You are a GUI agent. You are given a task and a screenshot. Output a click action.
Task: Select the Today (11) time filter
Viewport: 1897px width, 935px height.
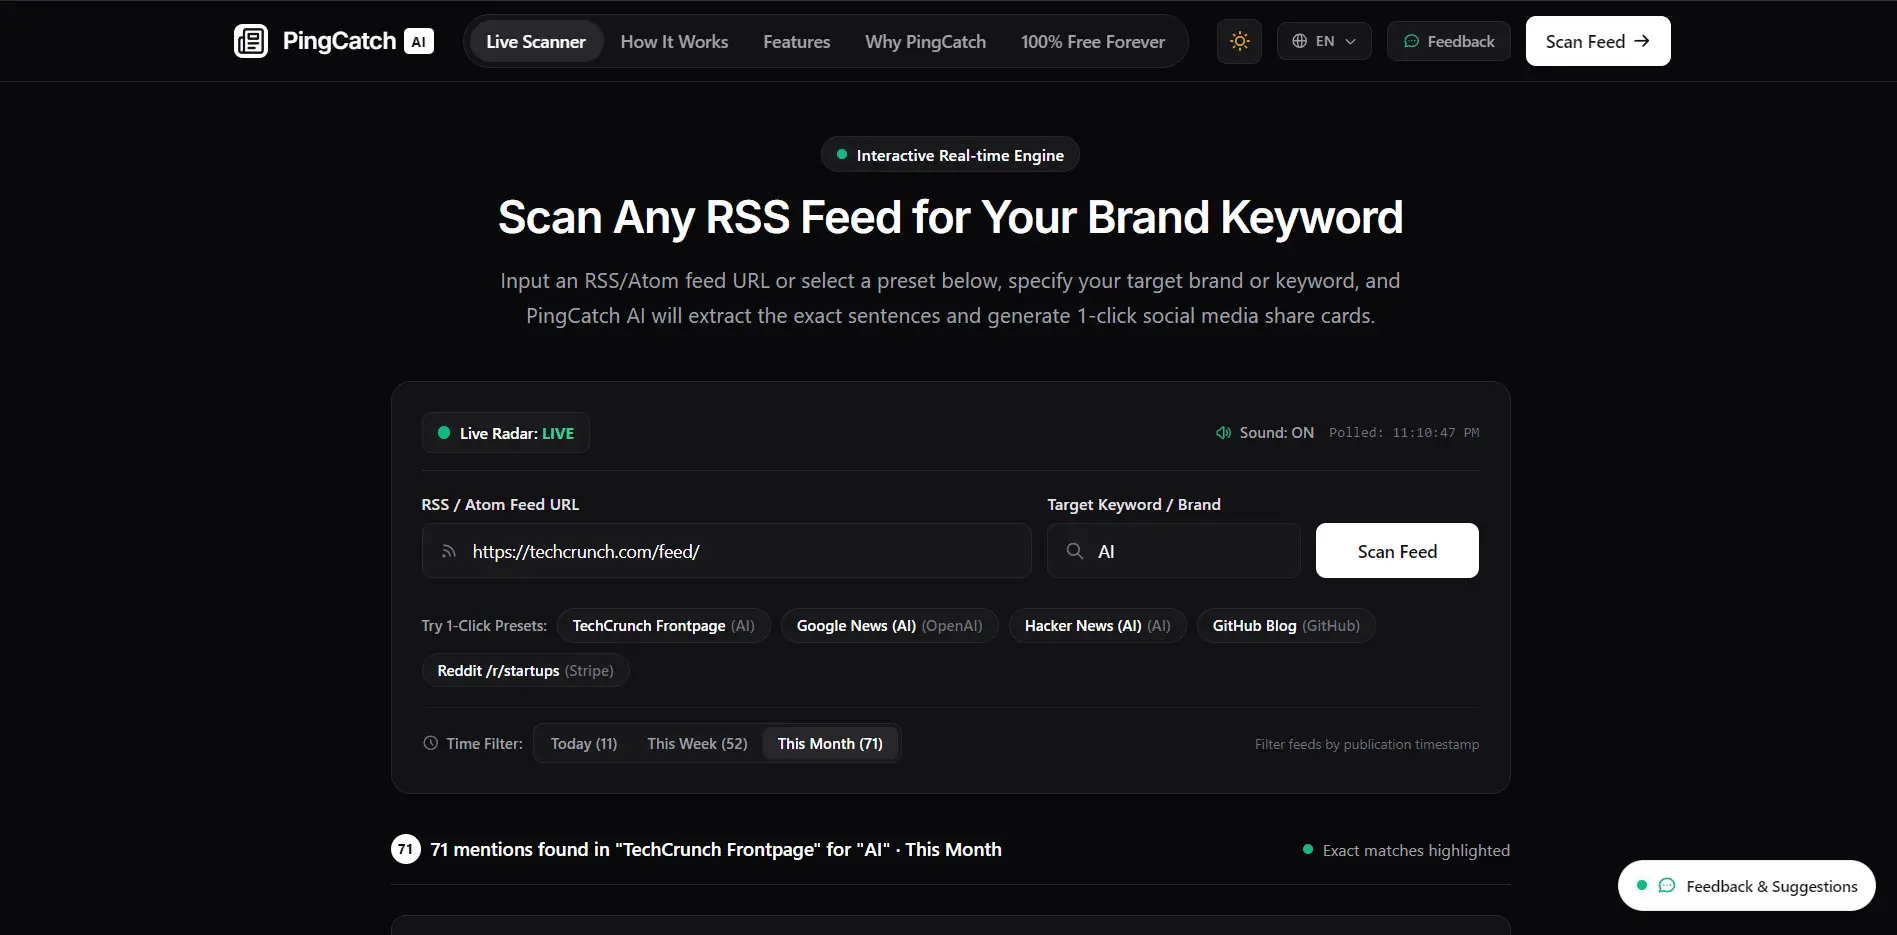(584, 743)
